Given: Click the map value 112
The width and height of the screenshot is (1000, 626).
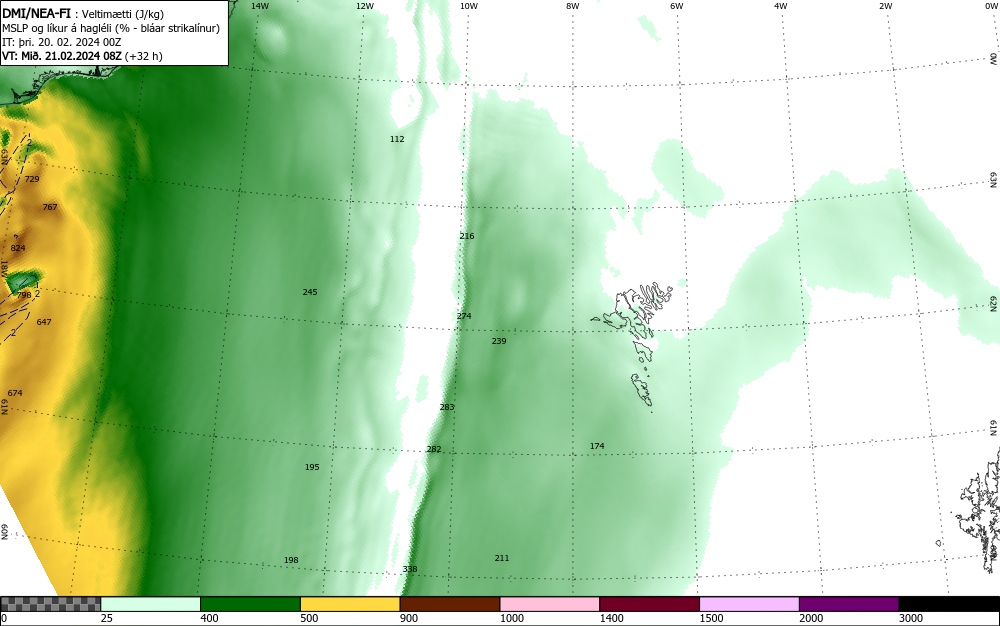Looking at the screenshot, I should (x=397, y=139).
